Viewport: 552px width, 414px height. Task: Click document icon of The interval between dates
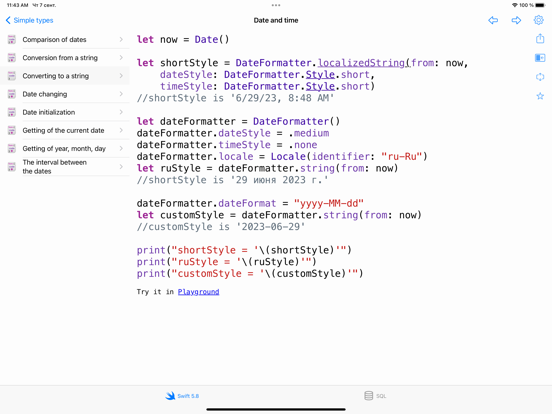point(12,167)
